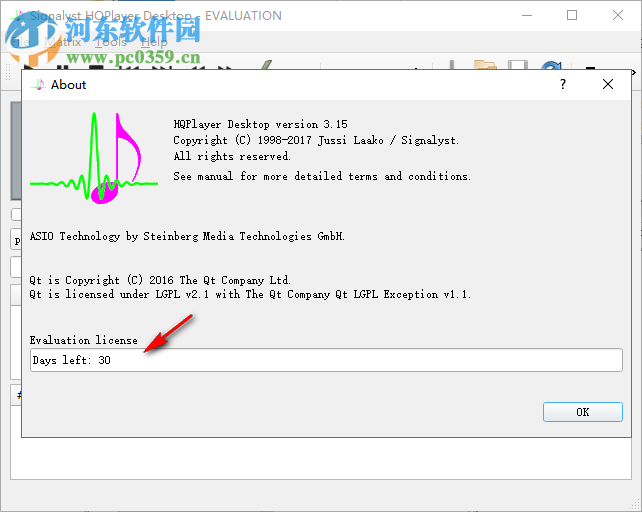
Task: Close the HQPlayer Desktop main window
Action: pos(618,15)
